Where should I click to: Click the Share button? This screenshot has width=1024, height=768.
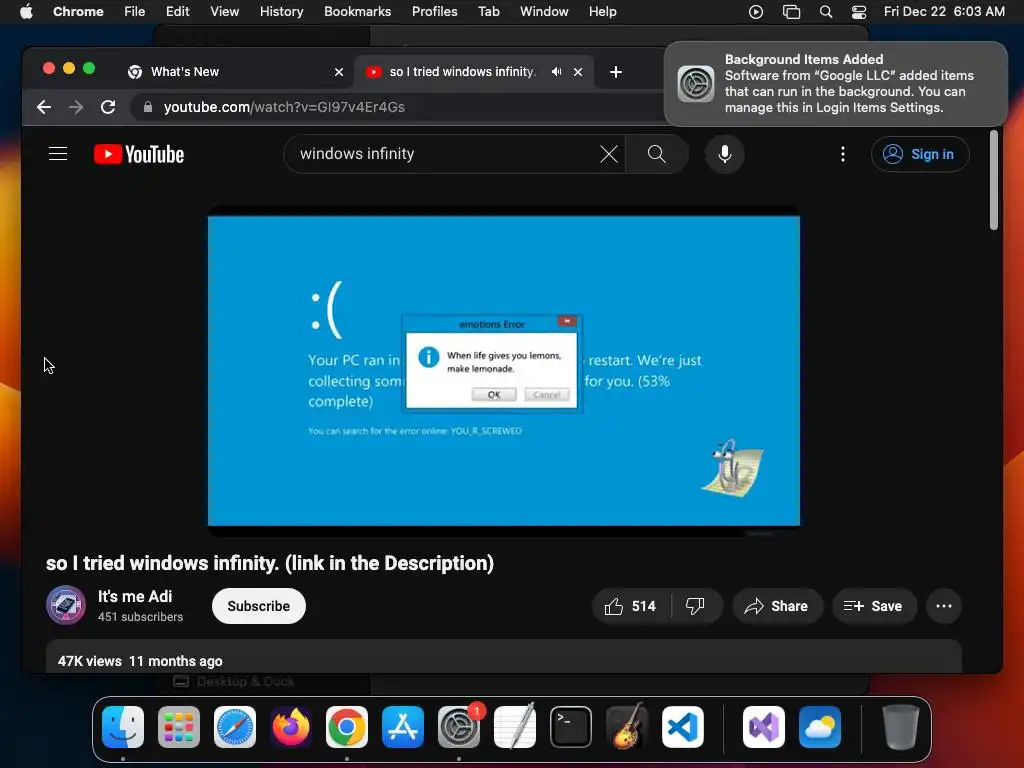coord(777,606)
